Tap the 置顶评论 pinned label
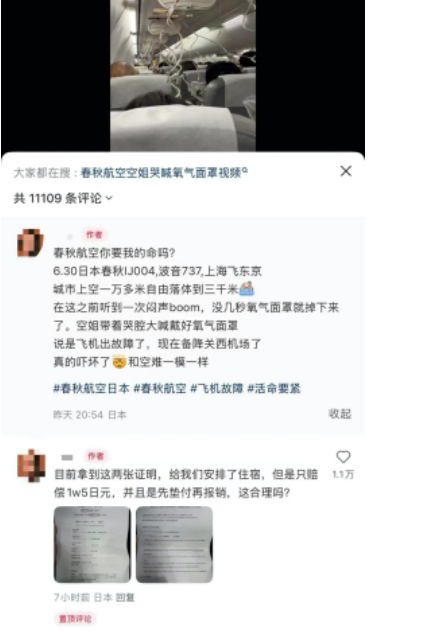422x632 pixels. coord(75,618)
